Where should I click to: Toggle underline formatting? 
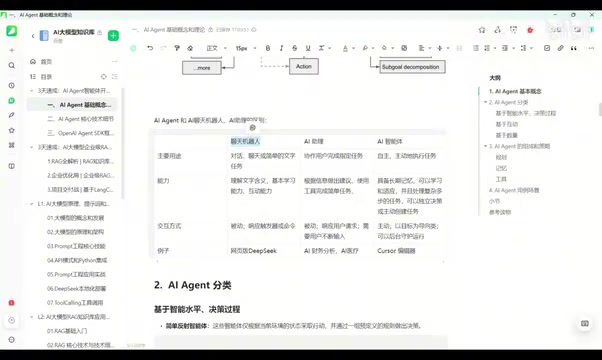pos(308,48)
